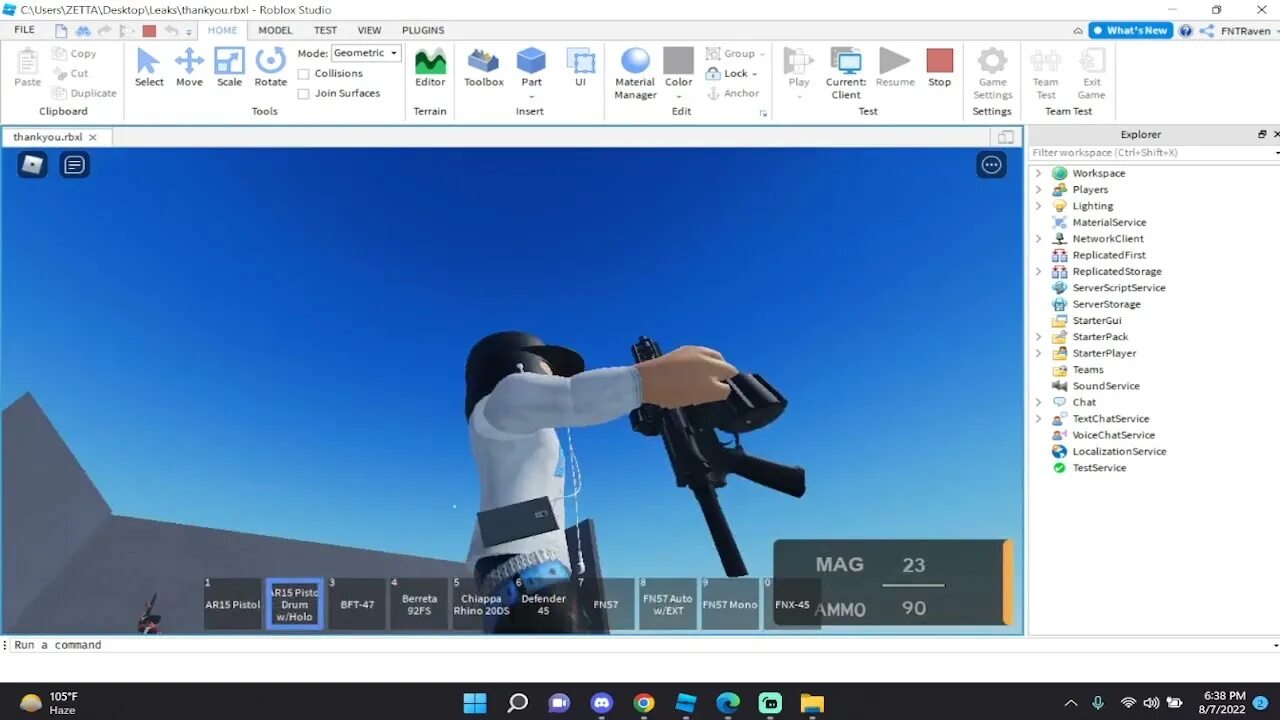Viewport: 1280px width, 720px height.
Task: Expand the ReplicatedStorage tree node
Action: click(1038, 271)
